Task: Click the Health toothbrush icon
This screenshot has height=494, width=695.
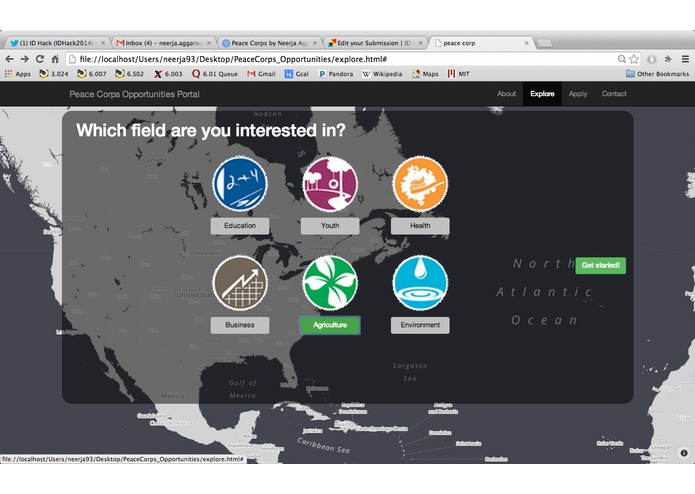Action: [420, 184]
